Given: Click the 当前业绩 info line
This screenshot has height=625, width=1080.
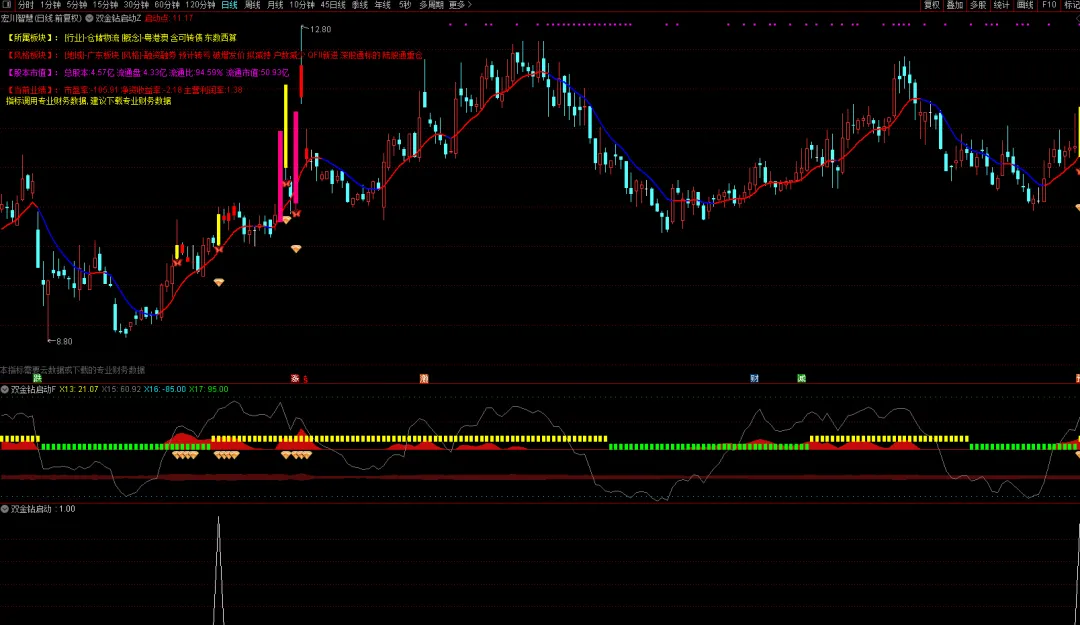Looking at the screenshot, I should pos(124,90).
